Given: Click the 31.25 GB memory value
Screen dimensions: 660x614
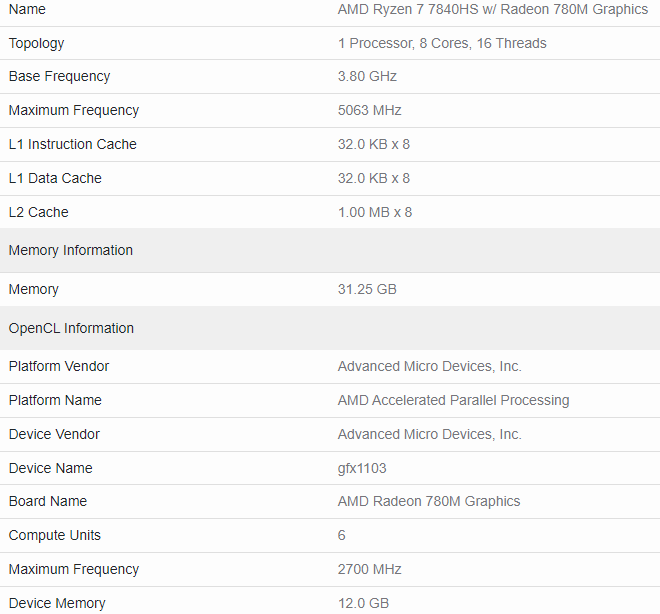Looking at the screenshot, I should (367, 290).
